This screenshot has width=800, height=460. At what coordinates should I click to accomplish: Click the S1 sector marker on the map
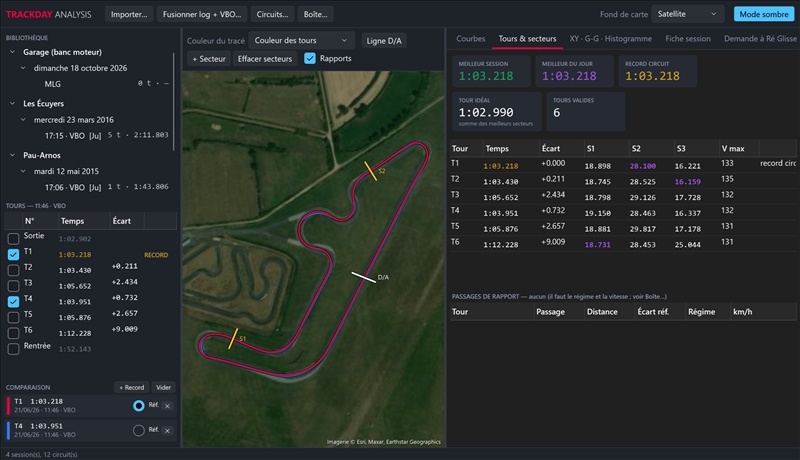click(234, 339)
